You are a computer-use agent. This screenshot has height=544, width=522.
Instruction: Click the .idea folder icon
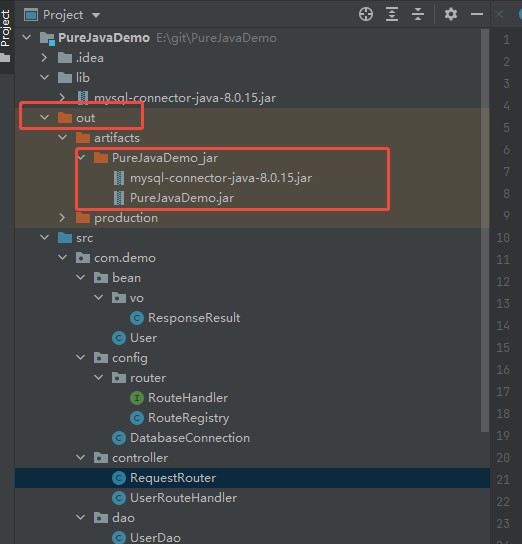point(65,58)
